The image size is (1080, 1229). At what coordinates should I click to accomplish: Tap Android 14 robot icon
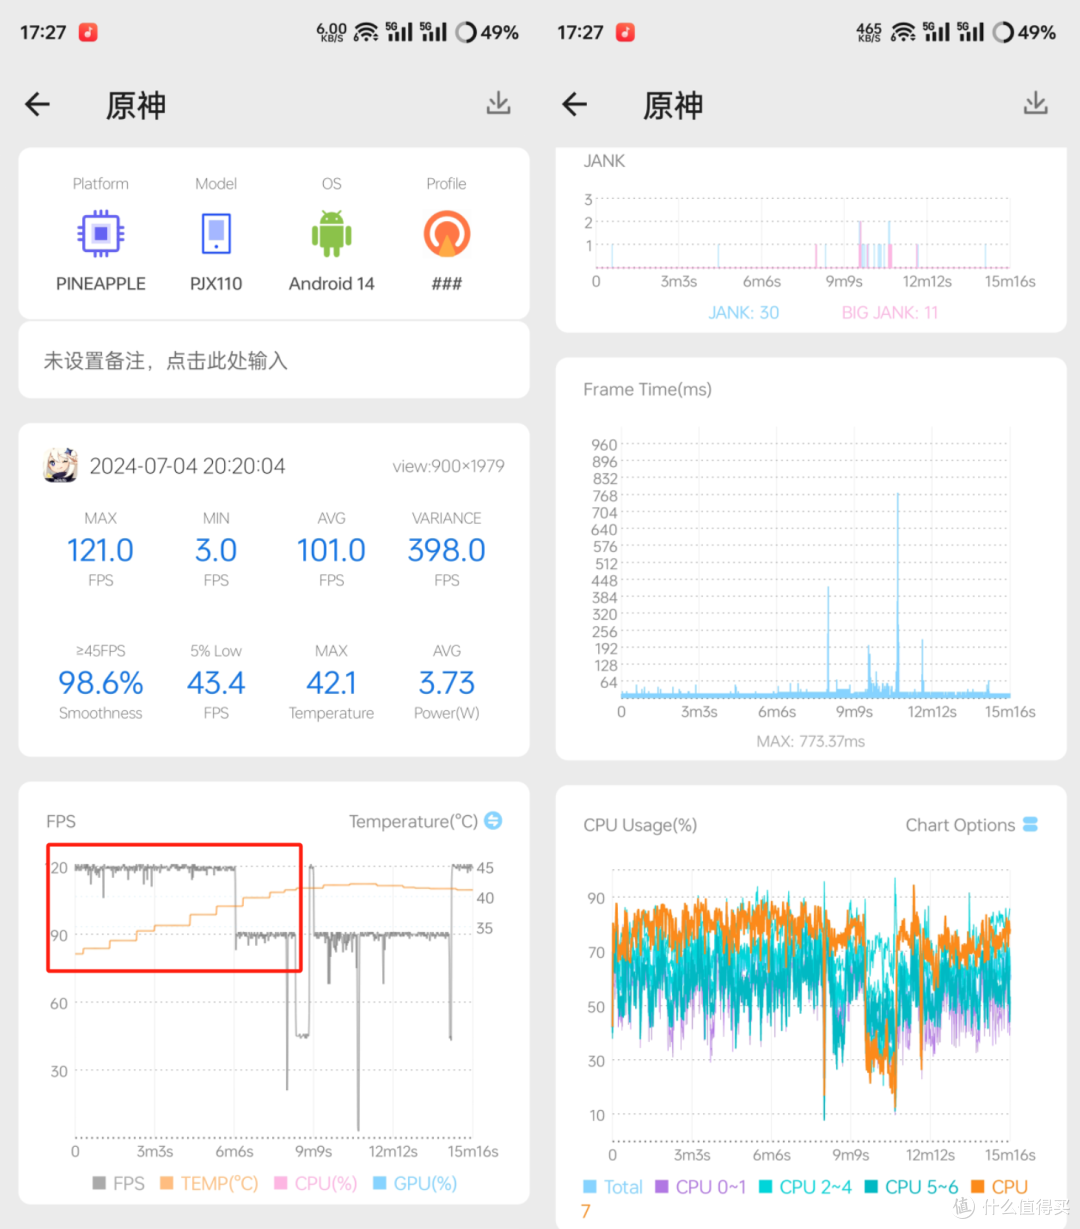[331, 234]
